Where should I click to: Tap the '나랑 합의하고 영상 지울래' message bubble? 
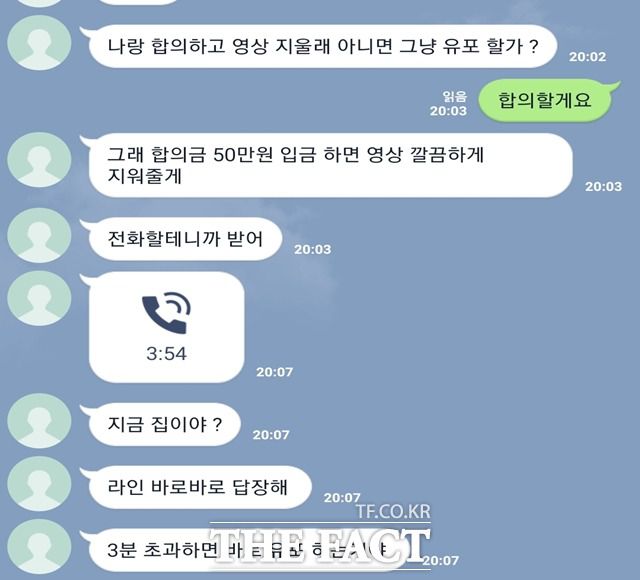click(x=322, y=46)
